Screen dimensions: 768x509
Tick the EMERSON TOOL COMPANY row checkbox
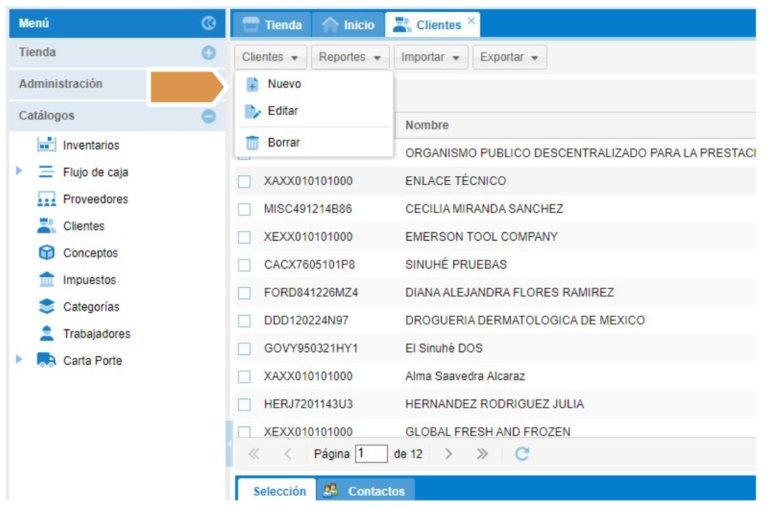click(x=244, y=237)
